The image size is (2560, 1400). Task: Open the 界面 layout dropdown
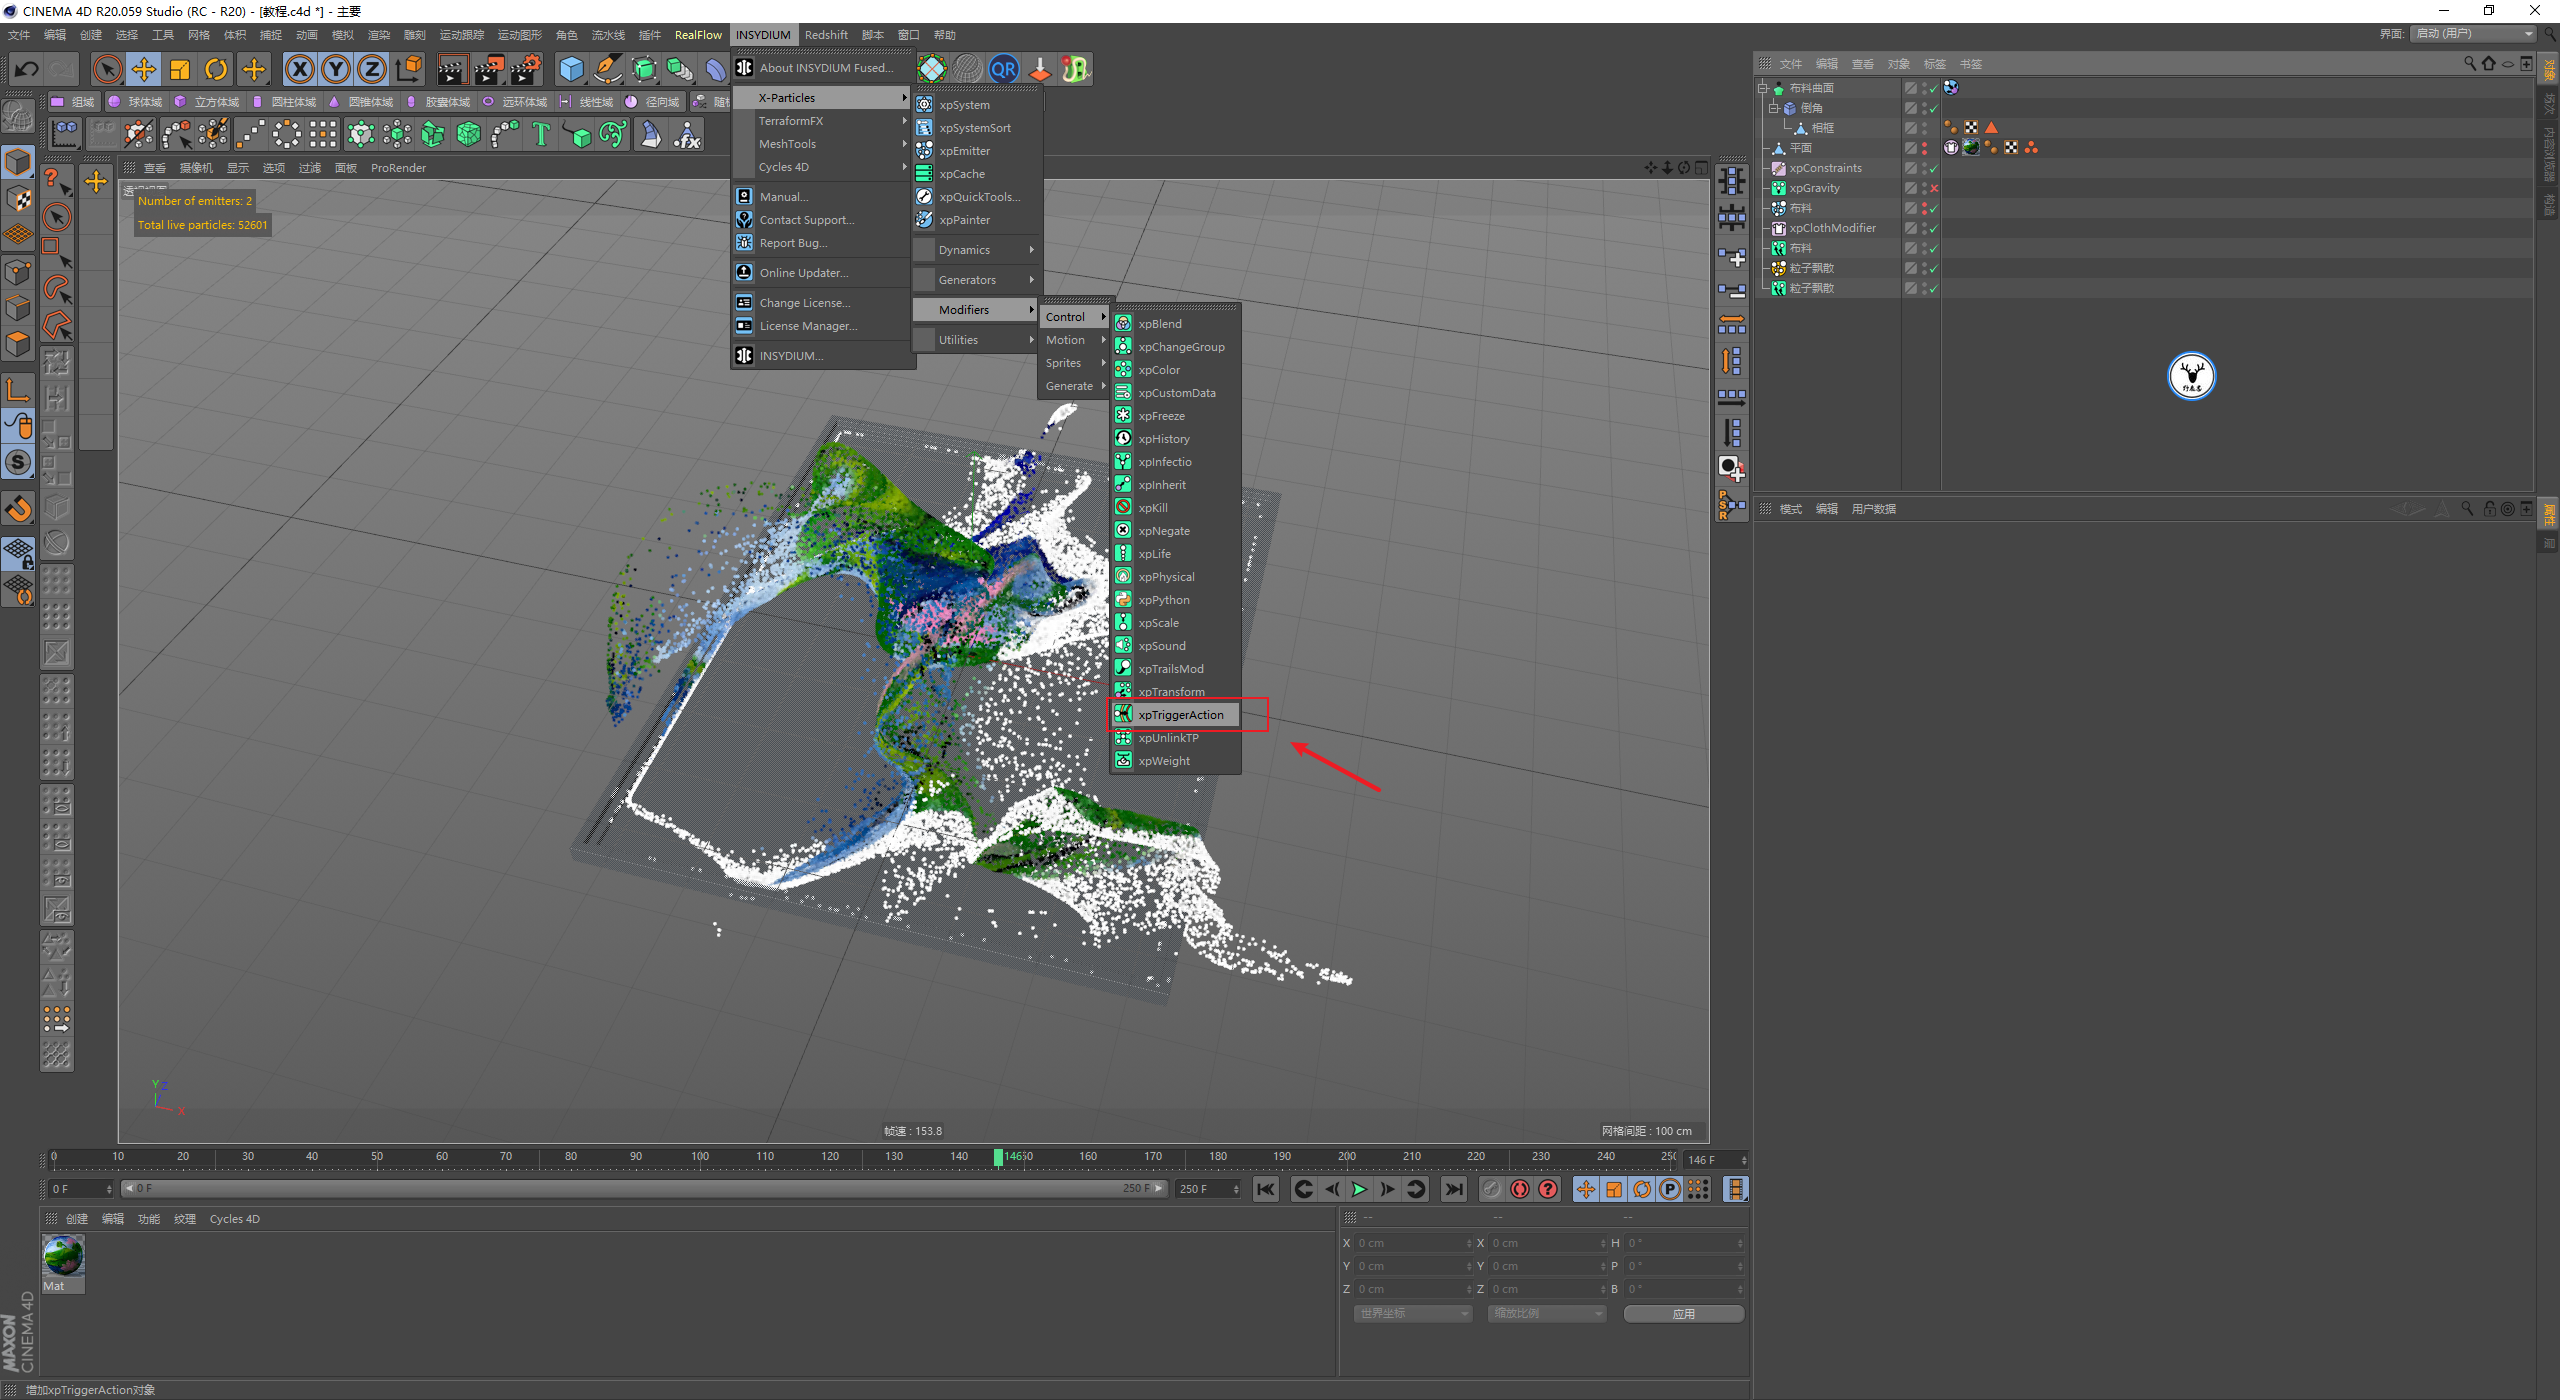2473,34
